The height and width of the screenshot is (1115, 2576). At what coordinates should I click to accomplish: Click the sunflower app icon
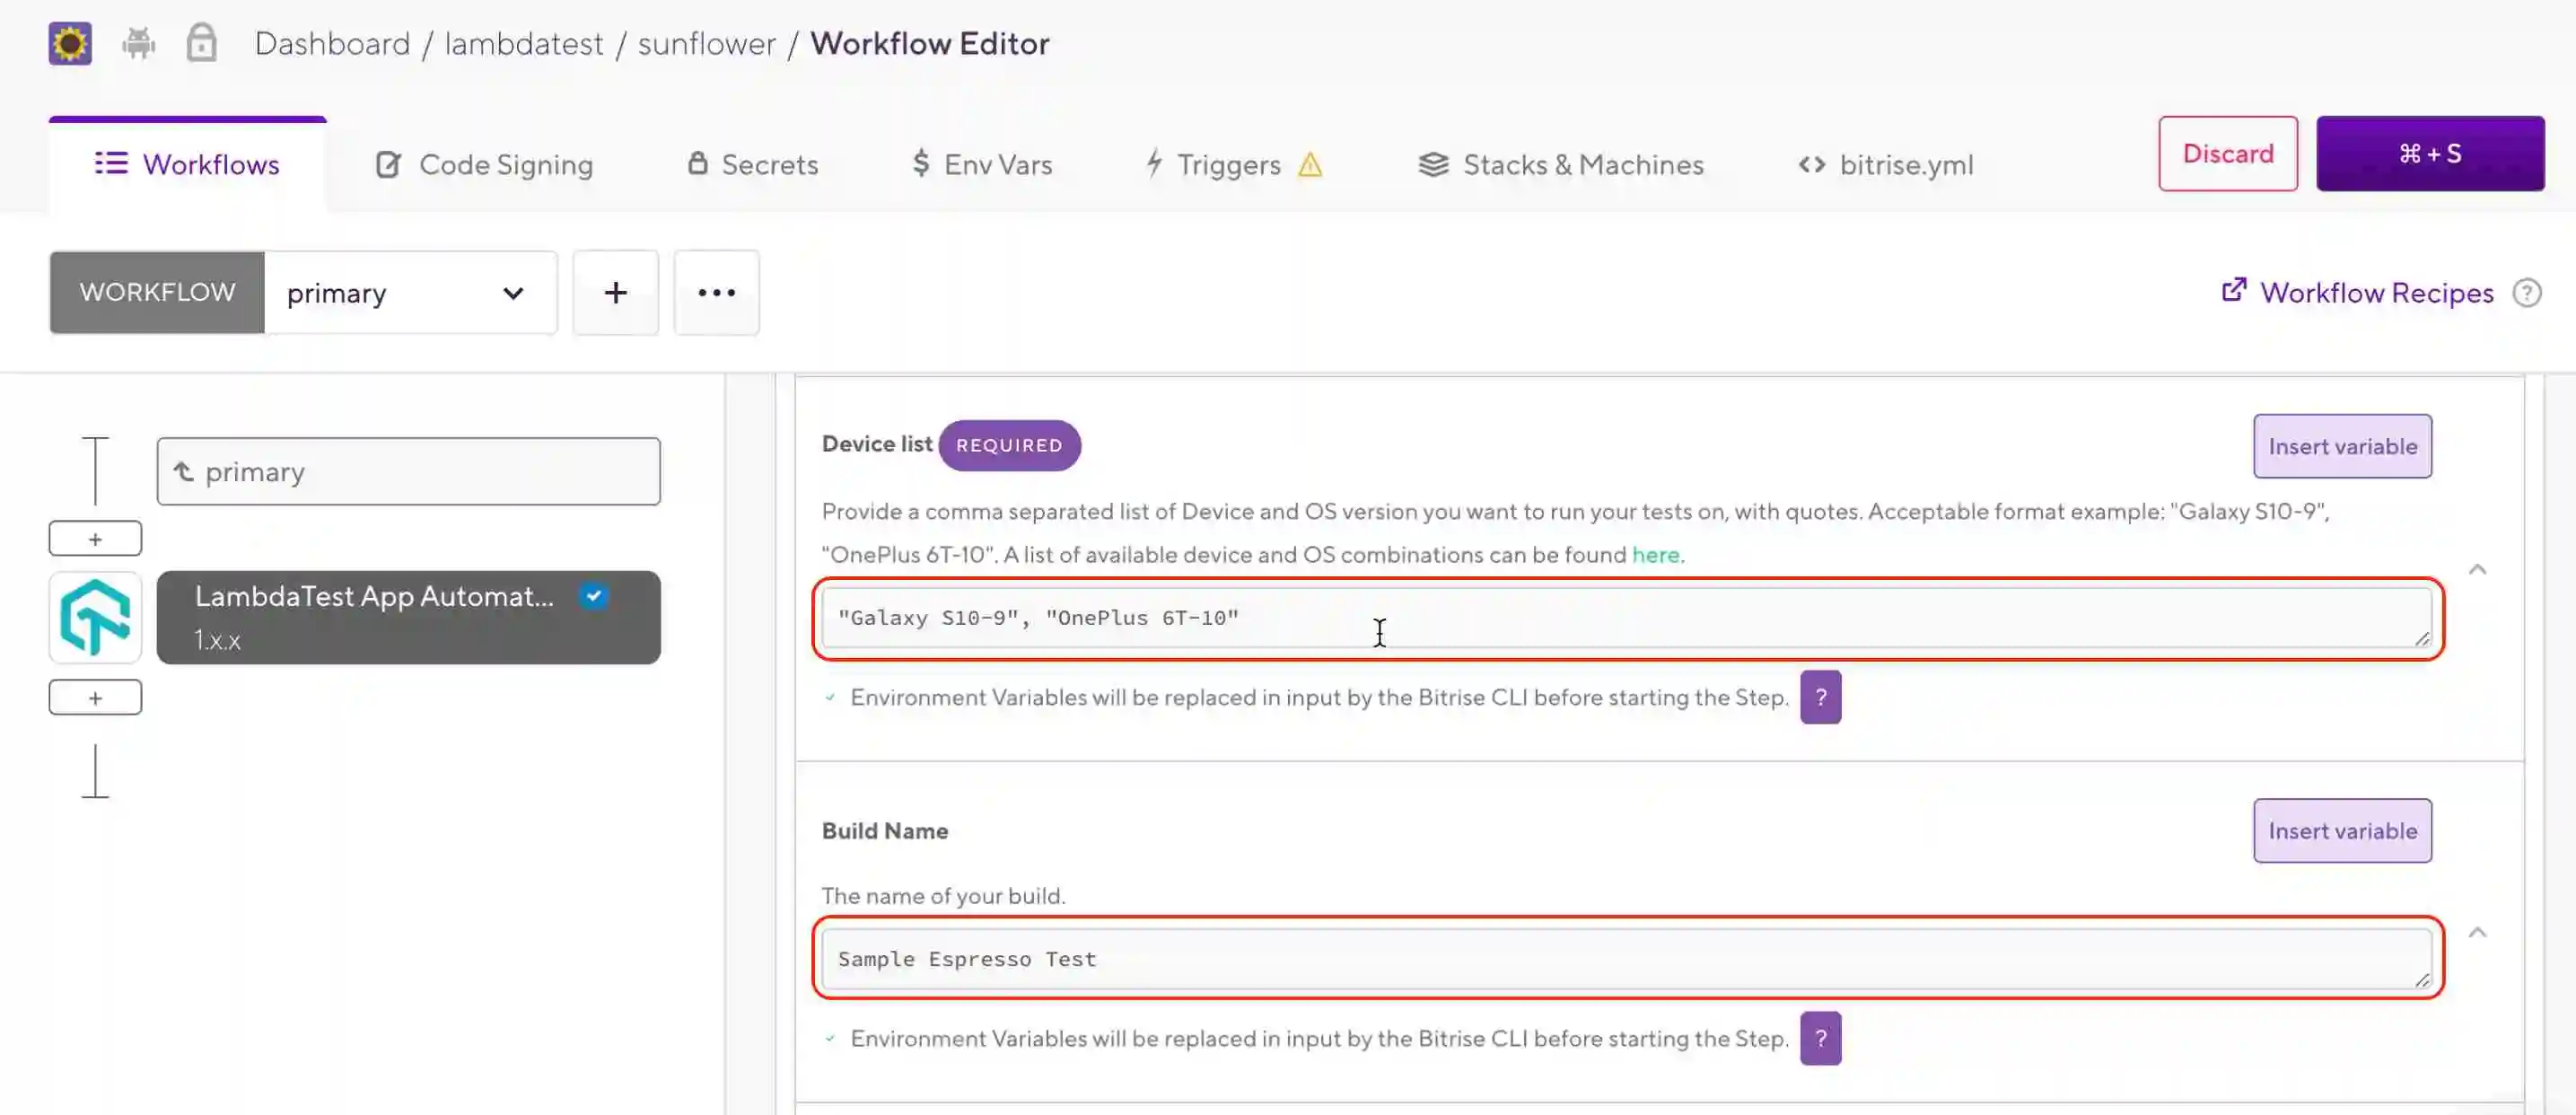coord(70,44)
